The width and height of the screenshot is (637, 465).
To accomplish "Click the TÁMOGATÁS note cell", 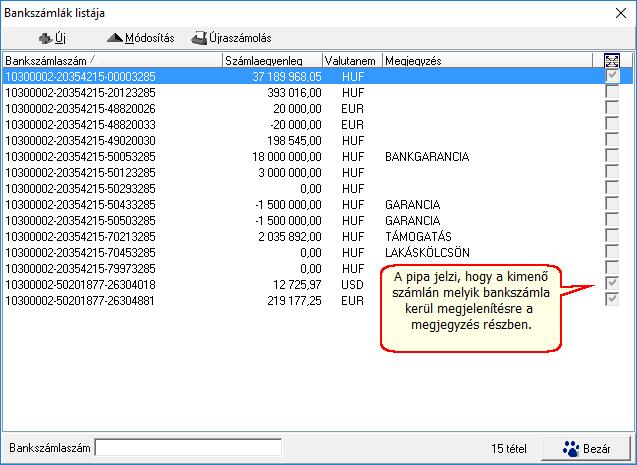I will [x=418, y=236].
